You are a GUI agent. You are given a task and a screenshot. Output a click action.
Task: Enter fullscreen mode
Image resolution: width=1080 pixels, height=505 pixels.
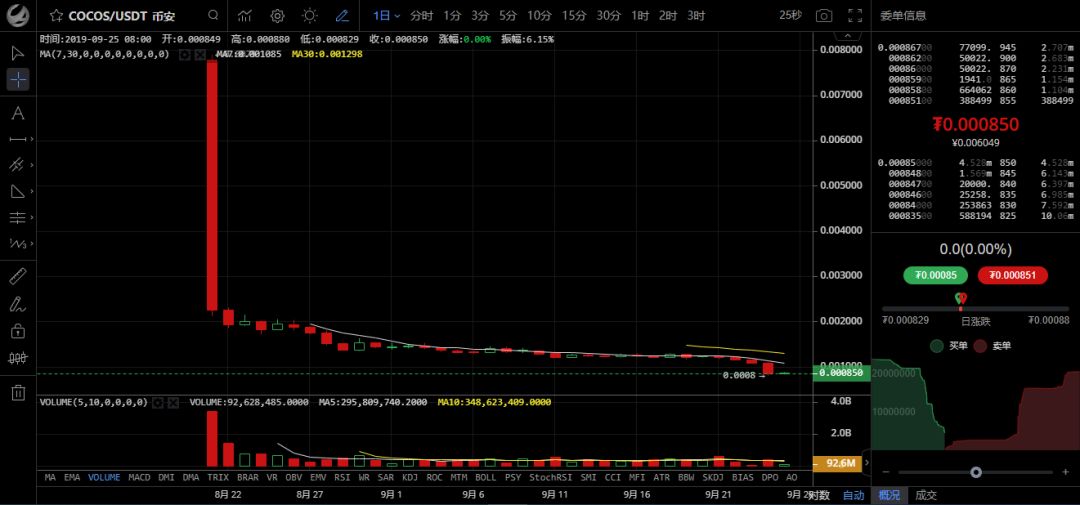click(x=855, y=15)
